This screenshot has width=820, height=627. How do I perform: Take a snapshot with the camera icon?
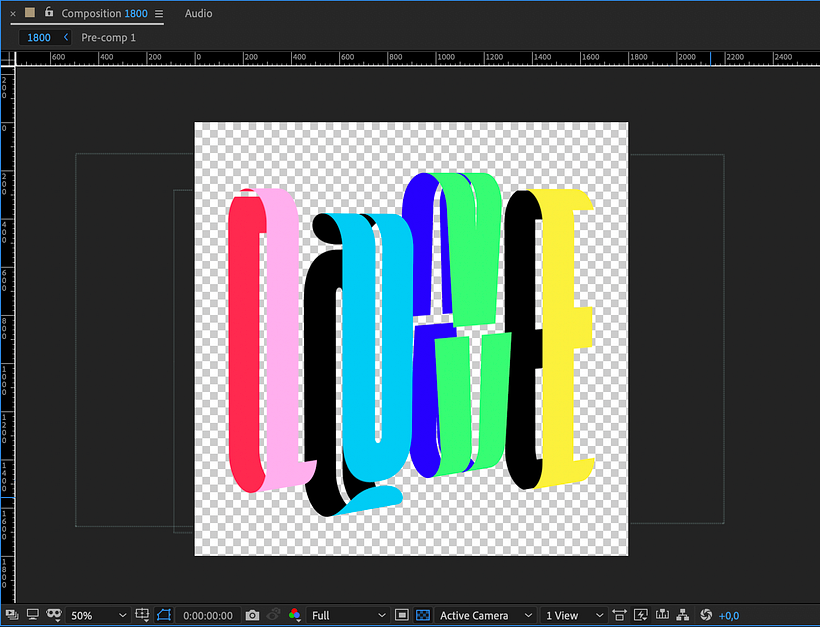(x=252, y=615)
